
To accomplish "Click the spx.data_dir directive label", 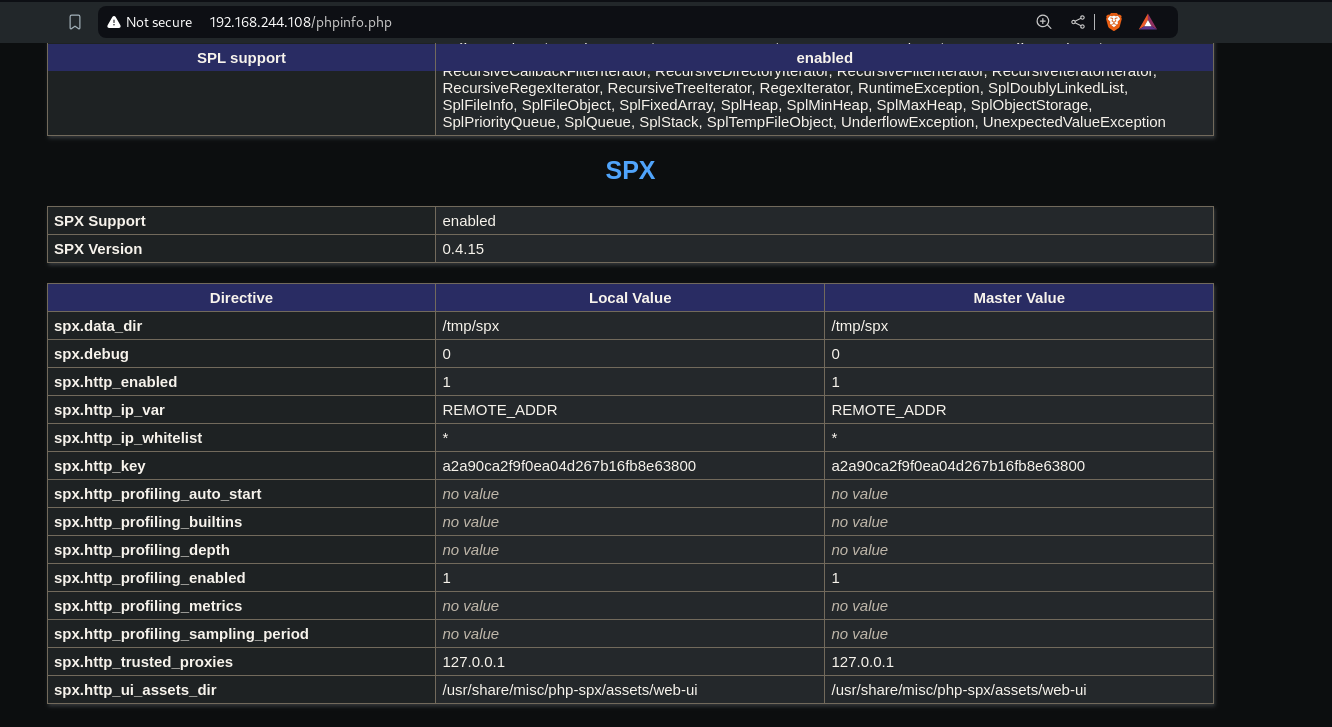I will click(98, 325).
